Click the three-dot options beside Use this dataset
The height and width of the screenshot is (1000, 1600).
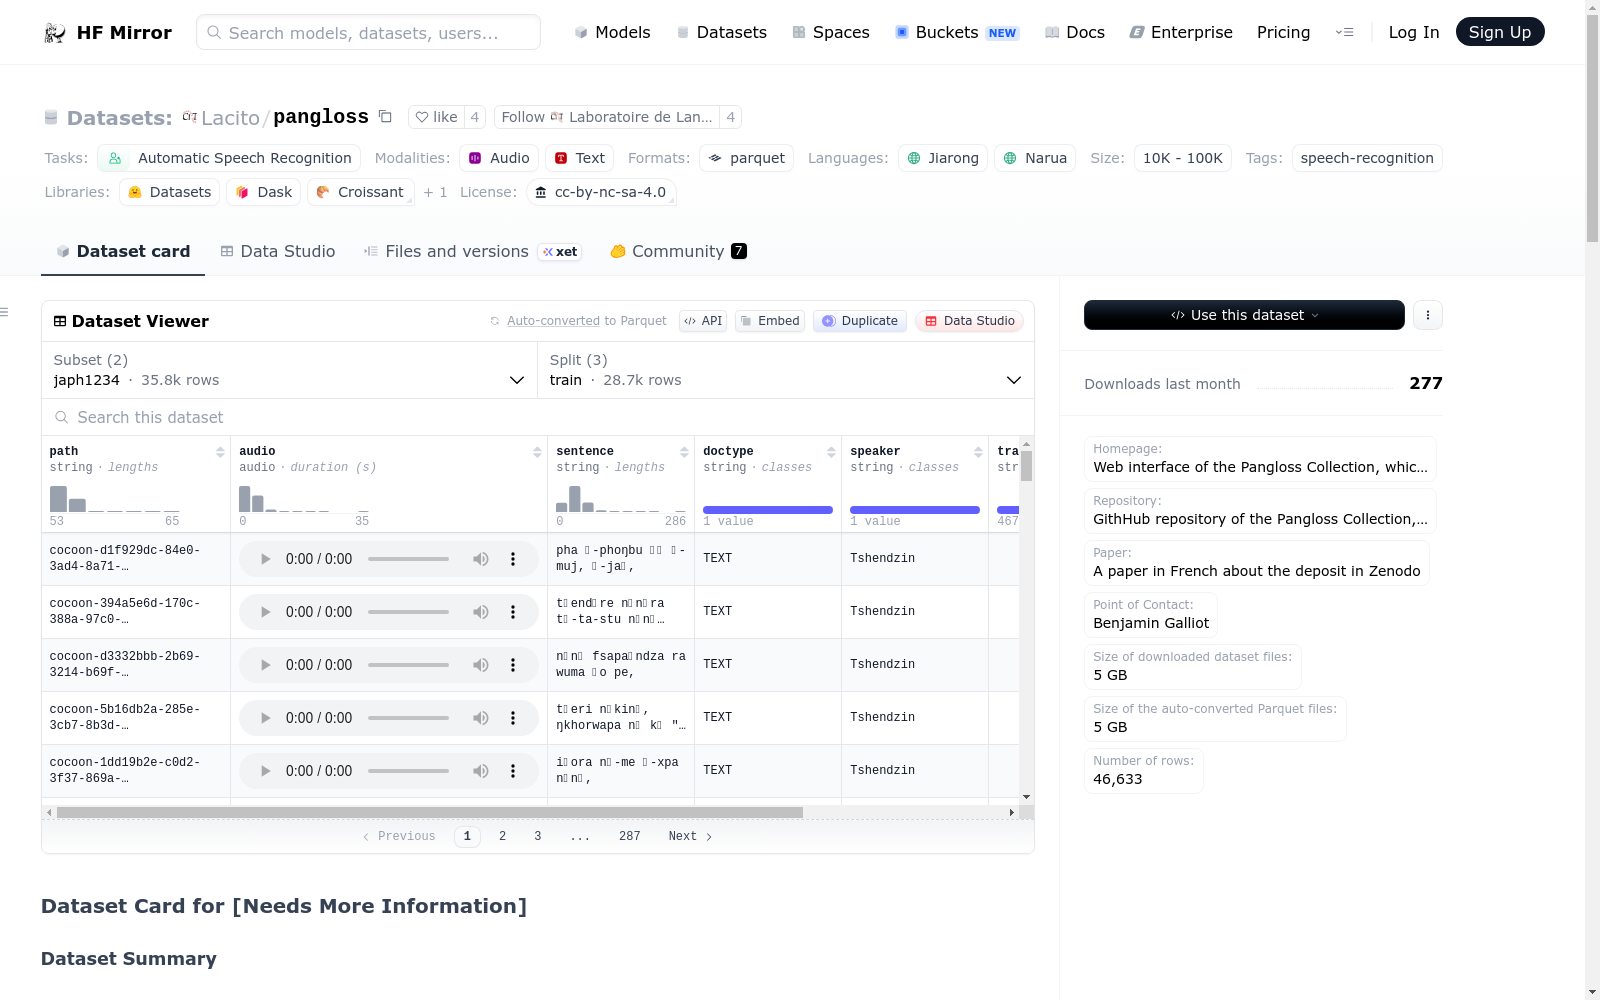(1427, 315)
